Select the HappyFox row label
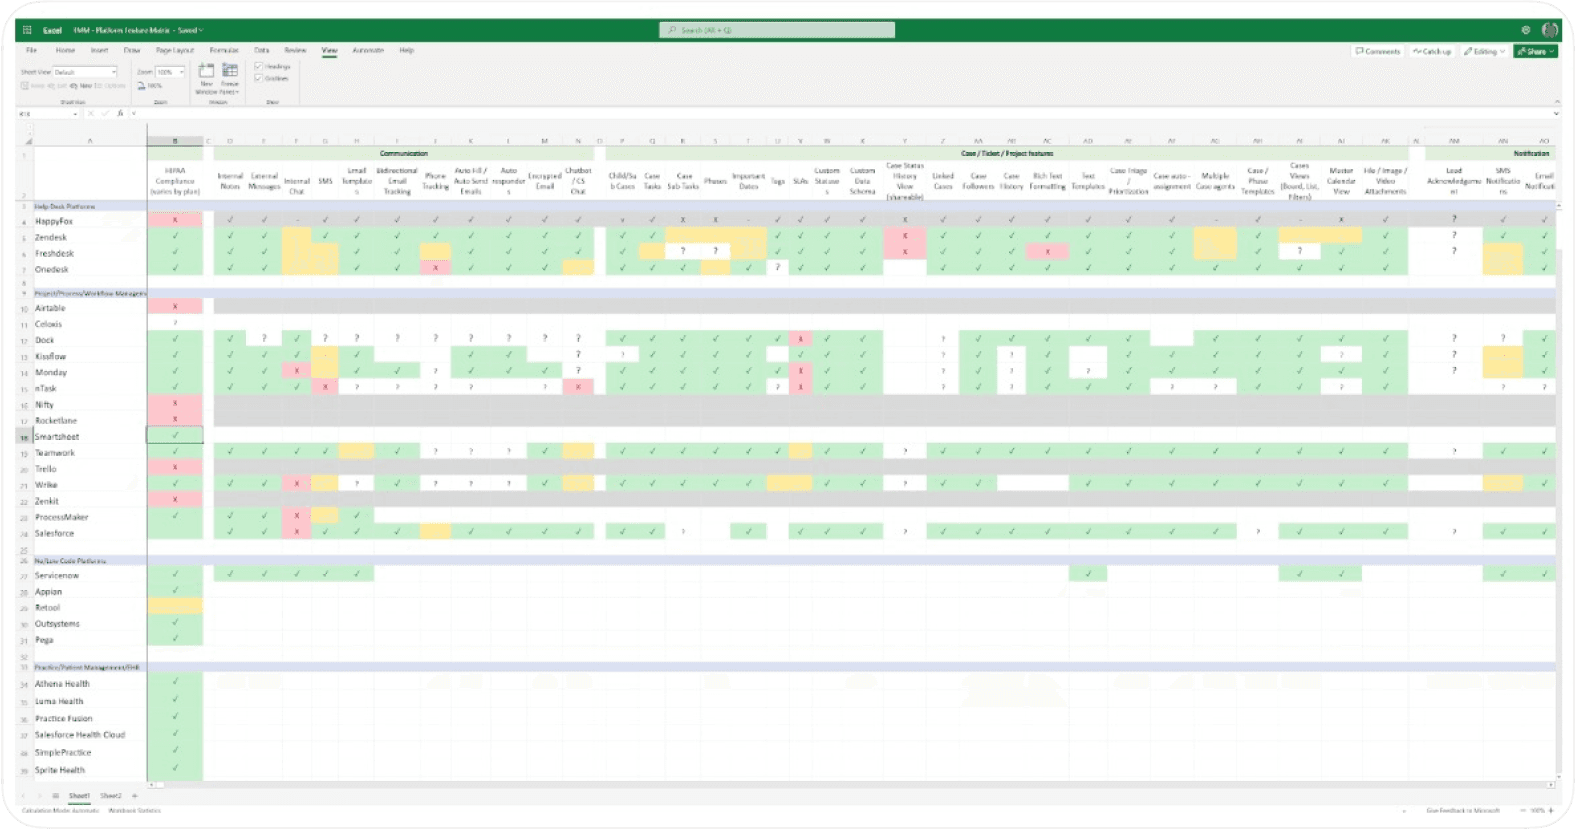Screen dimensions: 1575x829 click(54, 221)
